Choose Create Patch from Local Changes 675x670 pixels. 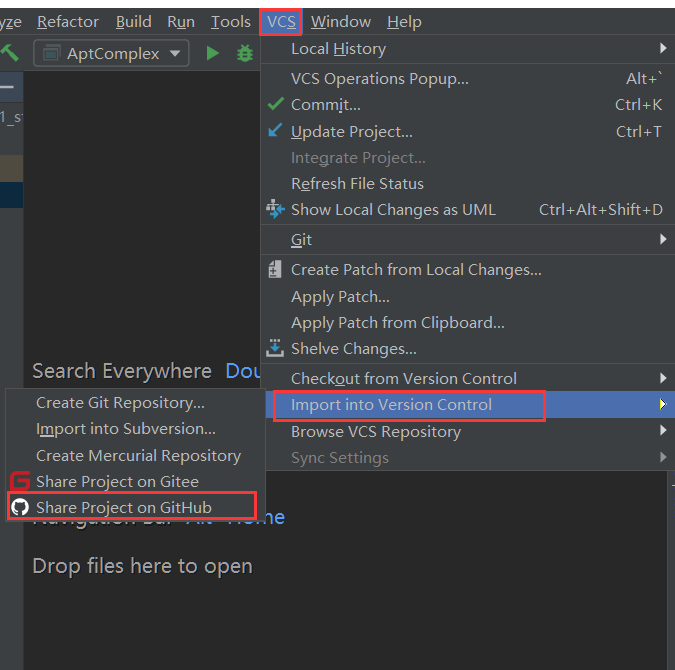468,270
